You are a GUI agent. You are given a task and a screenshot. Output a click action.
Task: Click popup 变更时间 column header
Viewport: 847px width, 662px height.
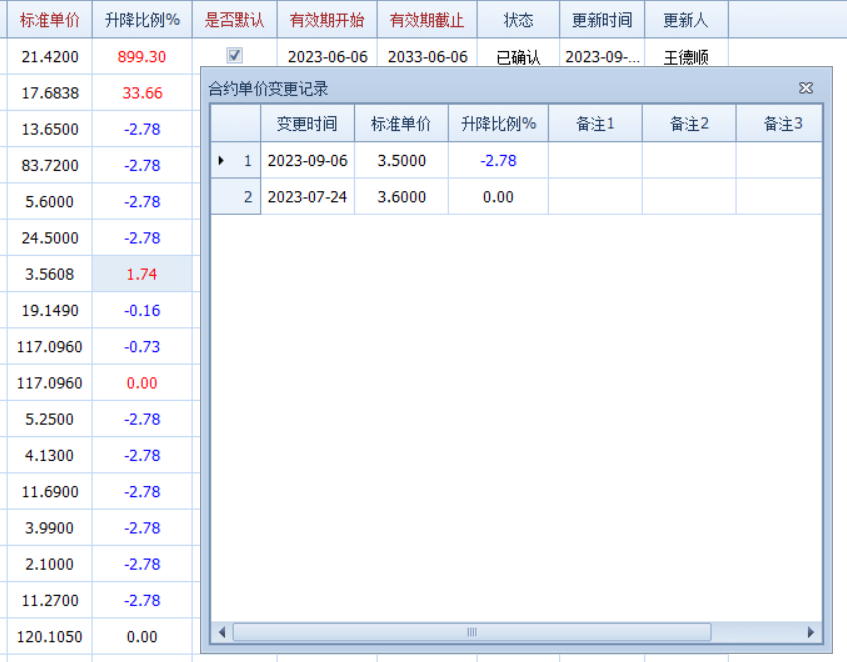click(307, 124)
